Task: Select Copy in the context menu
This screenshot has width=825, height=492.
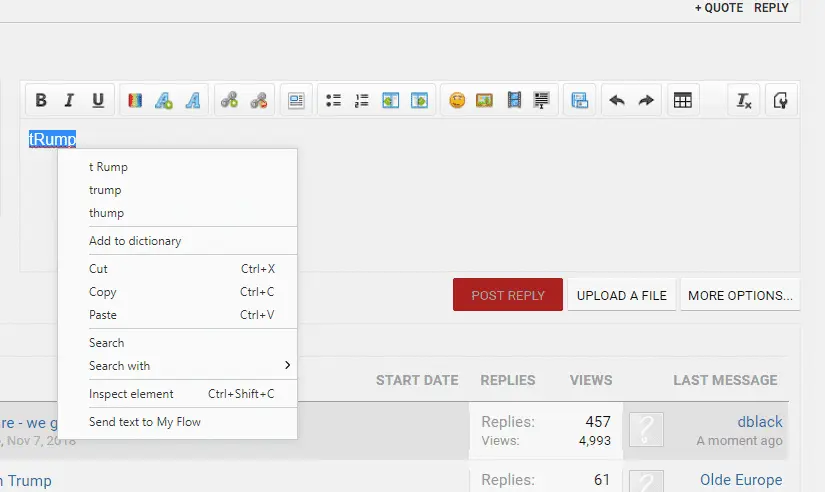Action: (x=177, y=292)
